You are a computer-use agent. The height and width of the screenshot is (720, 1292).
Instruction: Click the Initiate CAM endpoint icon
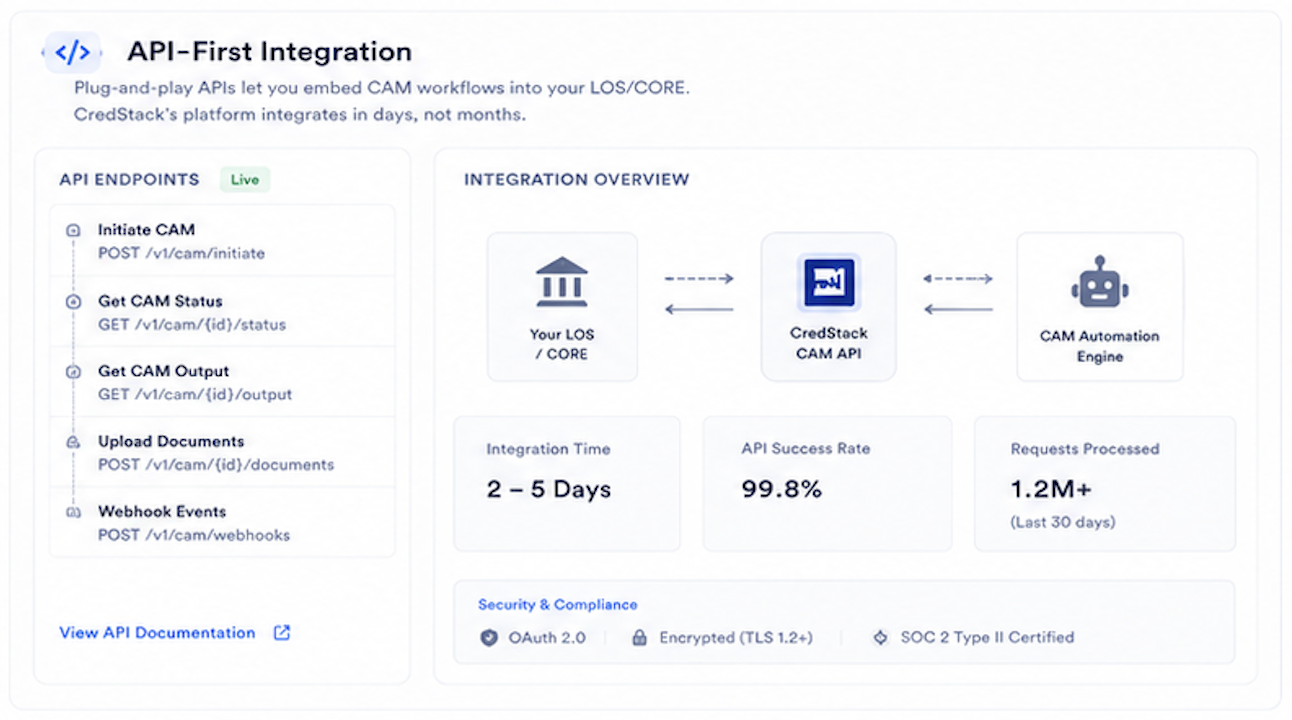coord(73,230)
